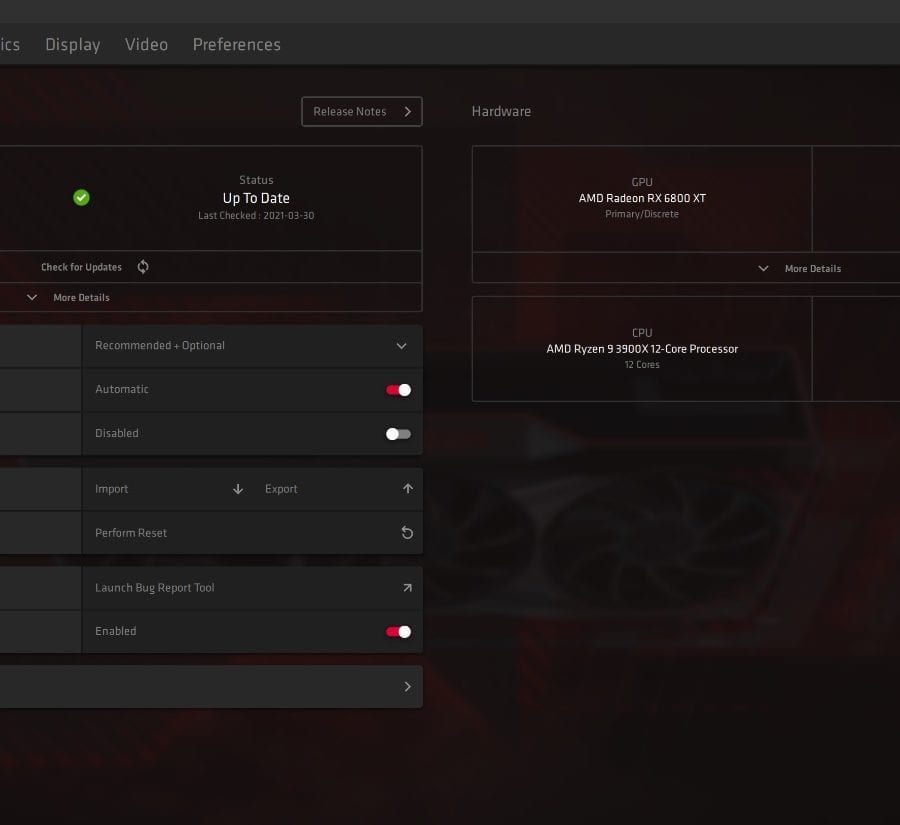Click More Details text under the GPU card
Image resolution: width=900 pixels, height=825 pixels.
(813, 269)
